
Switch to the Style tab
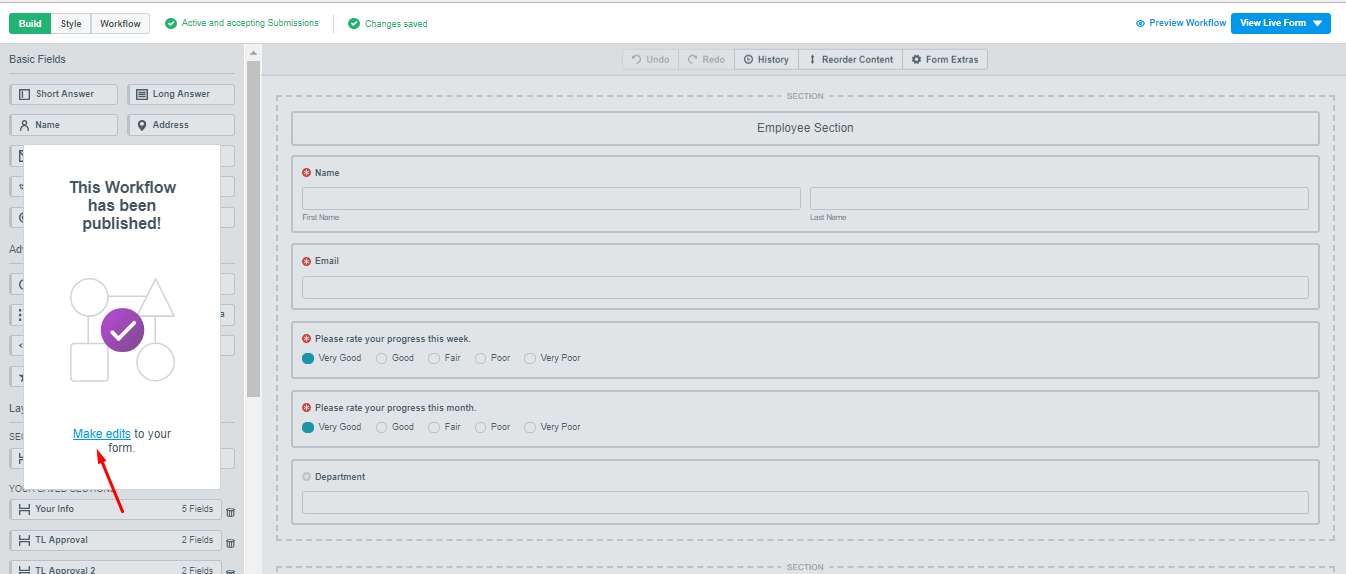(x=71, y=23)
